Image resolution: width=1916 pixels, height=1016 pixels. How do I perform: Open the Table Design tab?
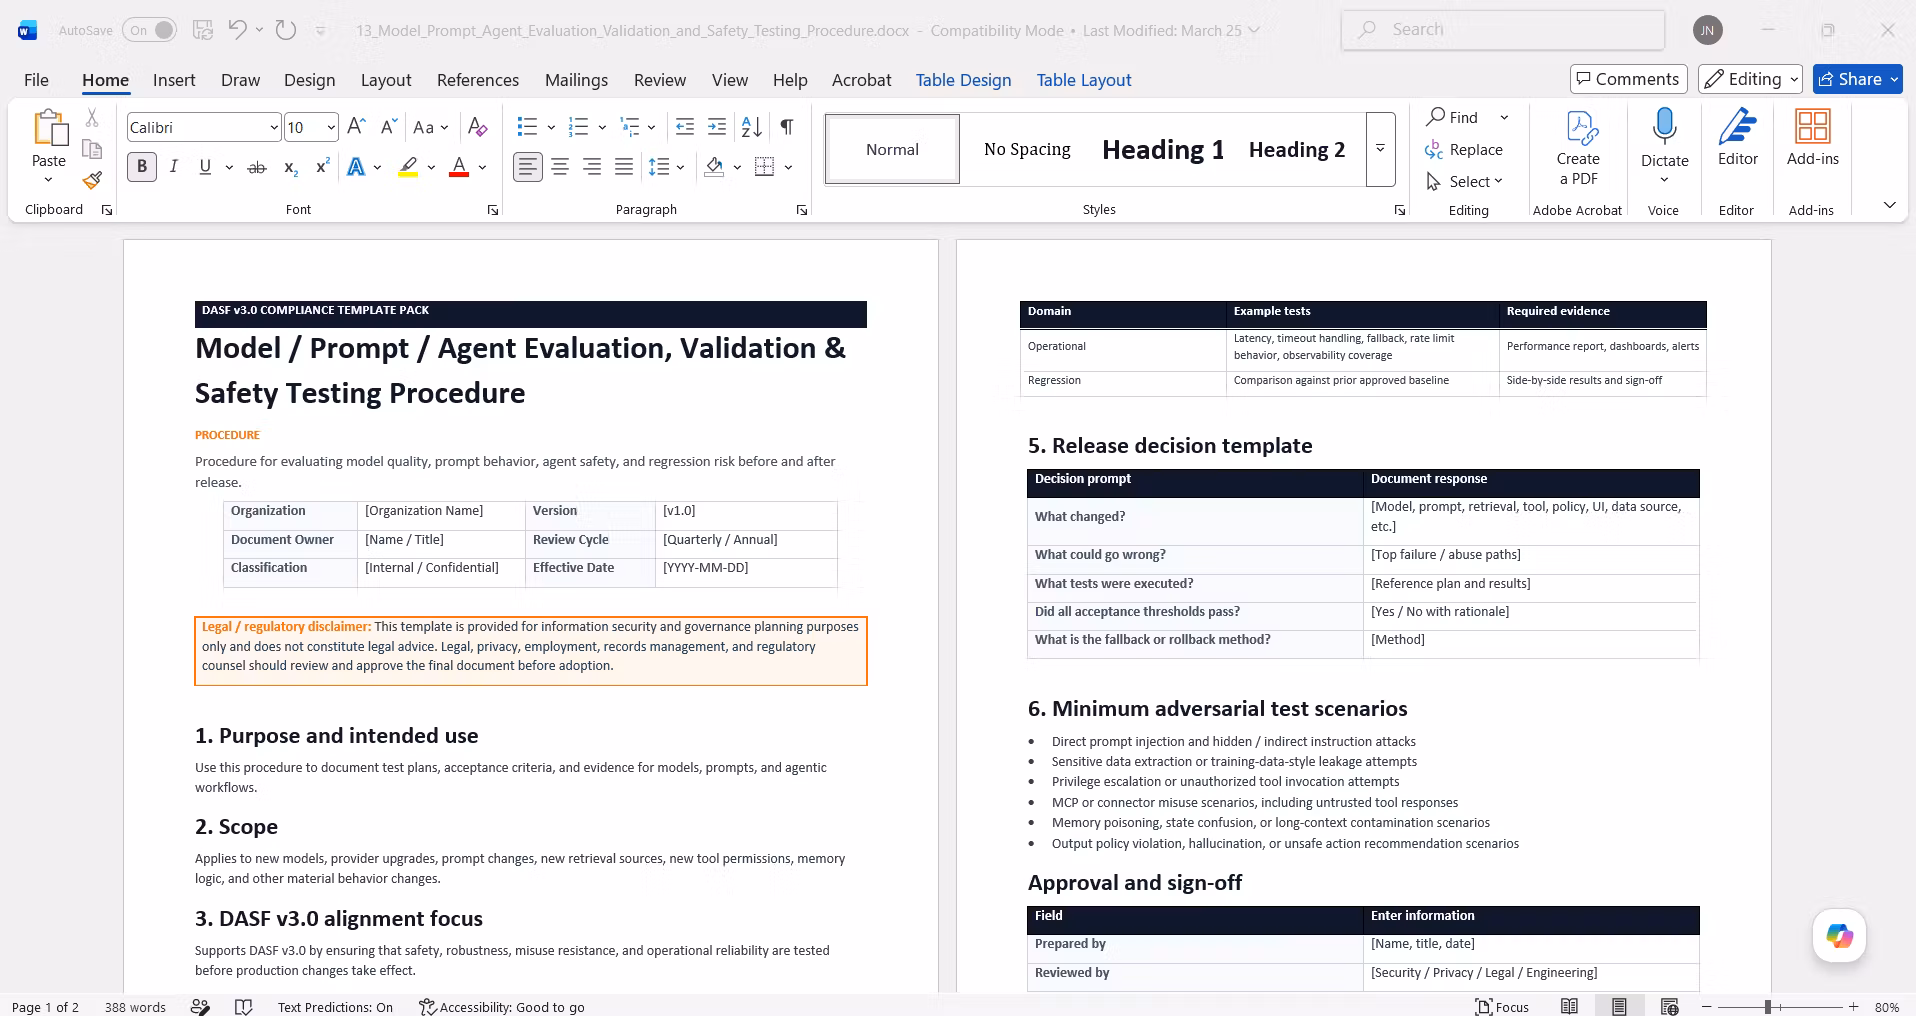click(x=963, y=80)
